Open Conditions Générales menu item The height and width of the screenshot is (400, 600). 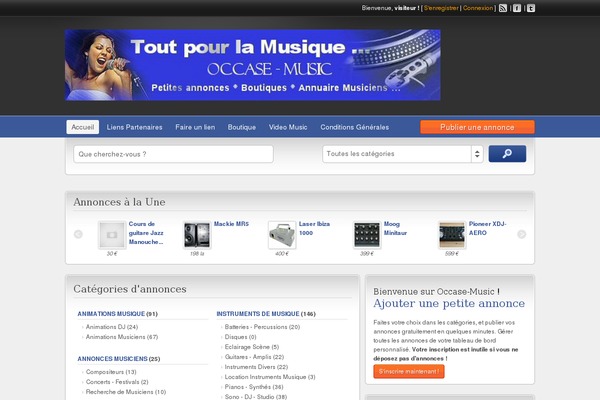pyautogui.click(x=355, y=127)
